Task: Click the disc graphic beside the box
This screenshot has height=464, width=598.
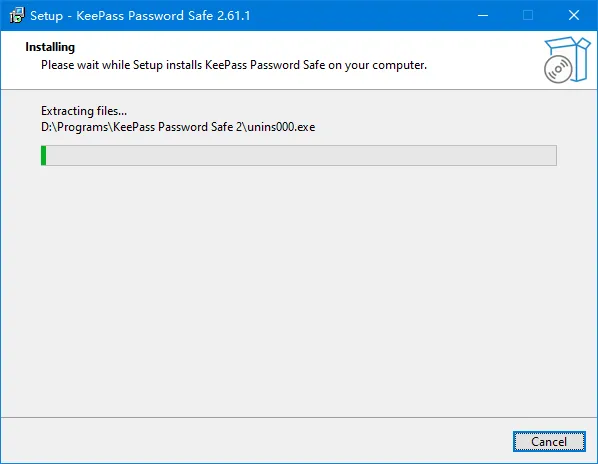Action: 558,69
